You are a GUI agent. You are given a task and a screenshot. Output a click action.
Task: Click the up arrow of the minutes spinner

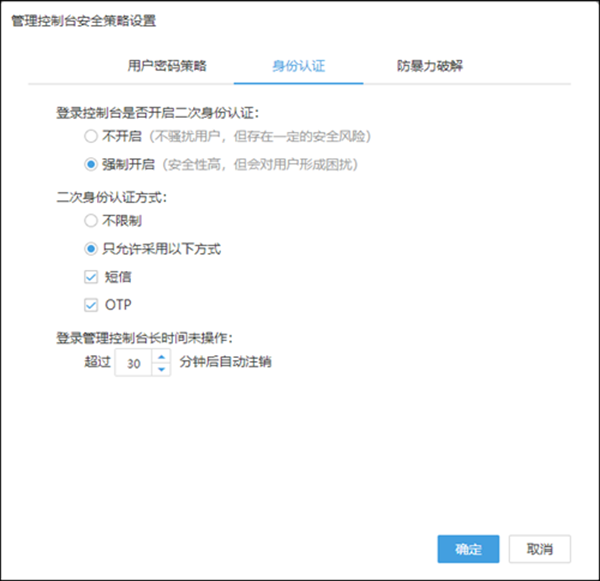pyautogui.click(x=160, y=356)
